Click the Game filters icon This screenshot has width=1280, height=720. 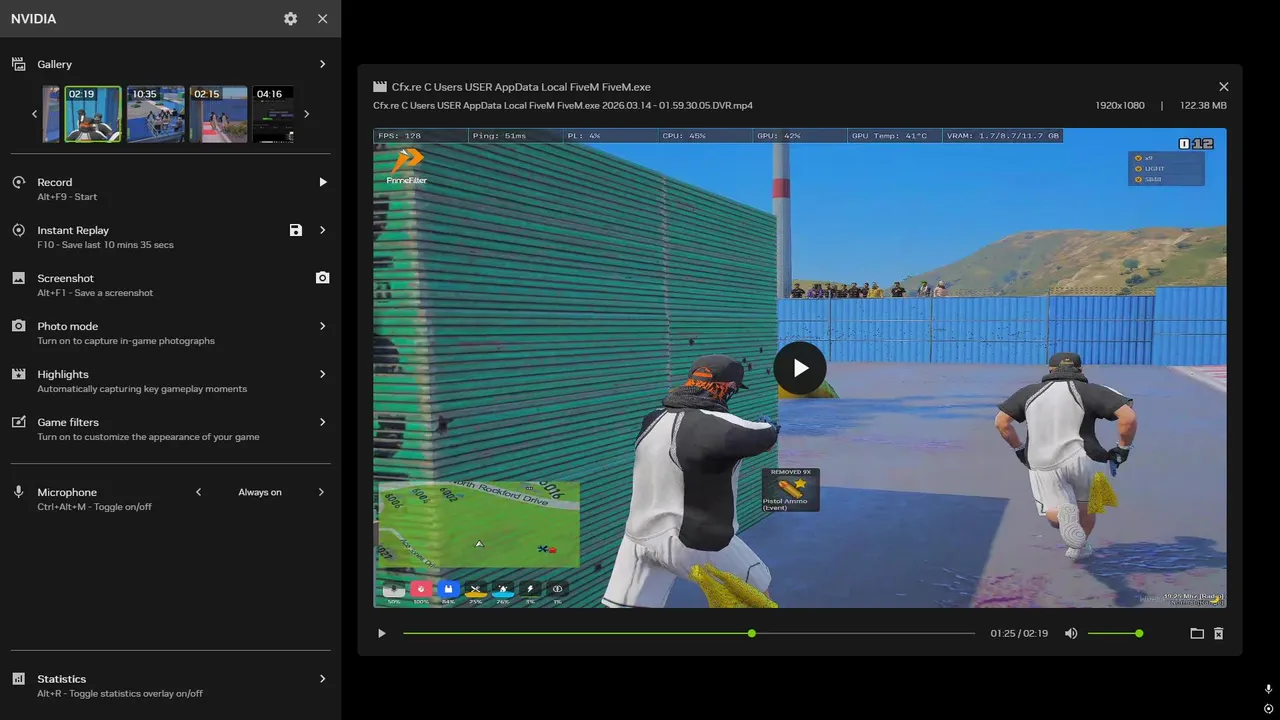pyautogui.click(x=18, y=422)
